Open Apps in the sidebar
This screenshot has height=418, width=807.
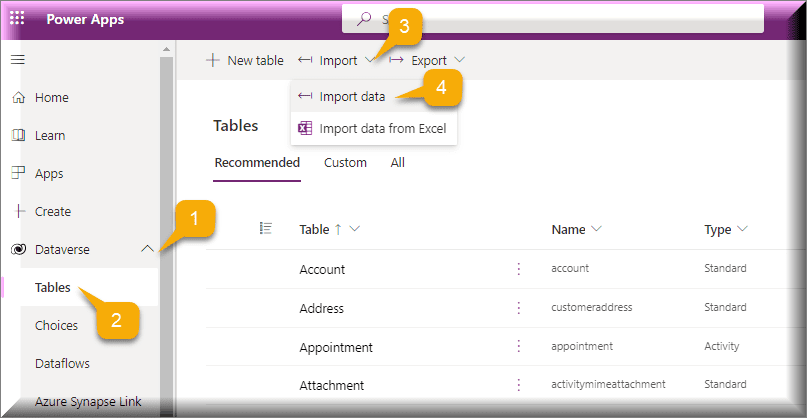[x=49, y=173]
